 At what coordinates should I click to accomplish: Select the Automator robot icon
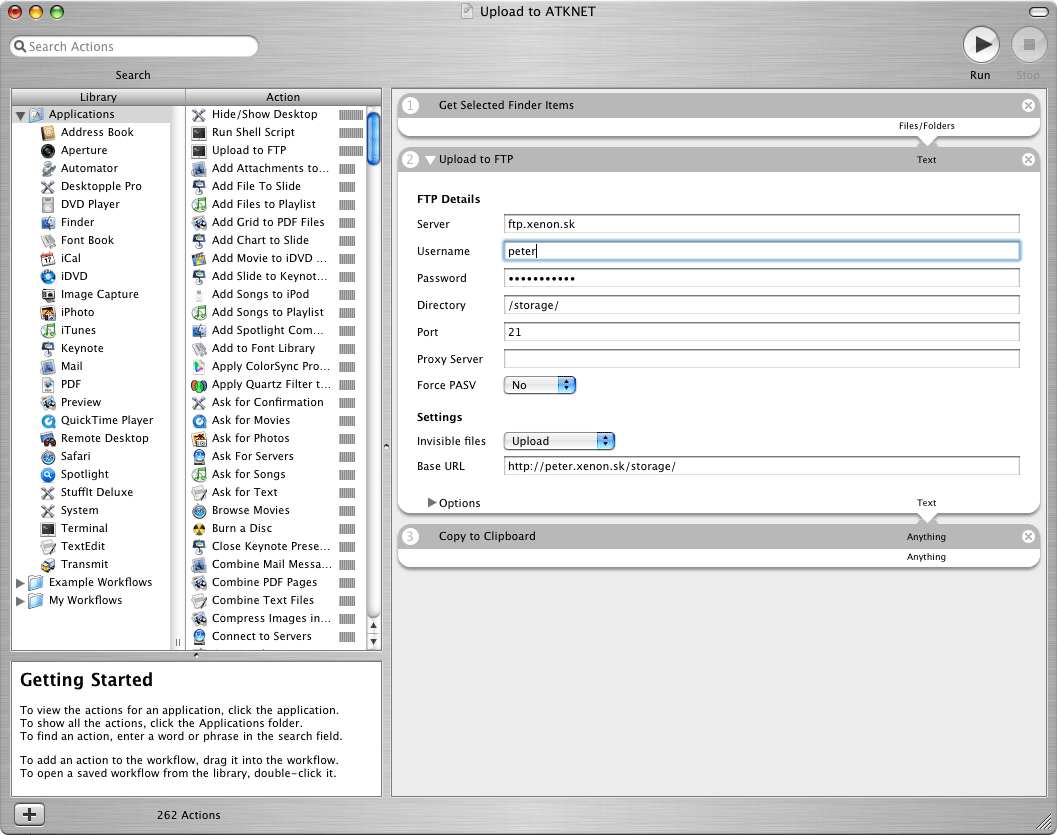click(48, 168)
